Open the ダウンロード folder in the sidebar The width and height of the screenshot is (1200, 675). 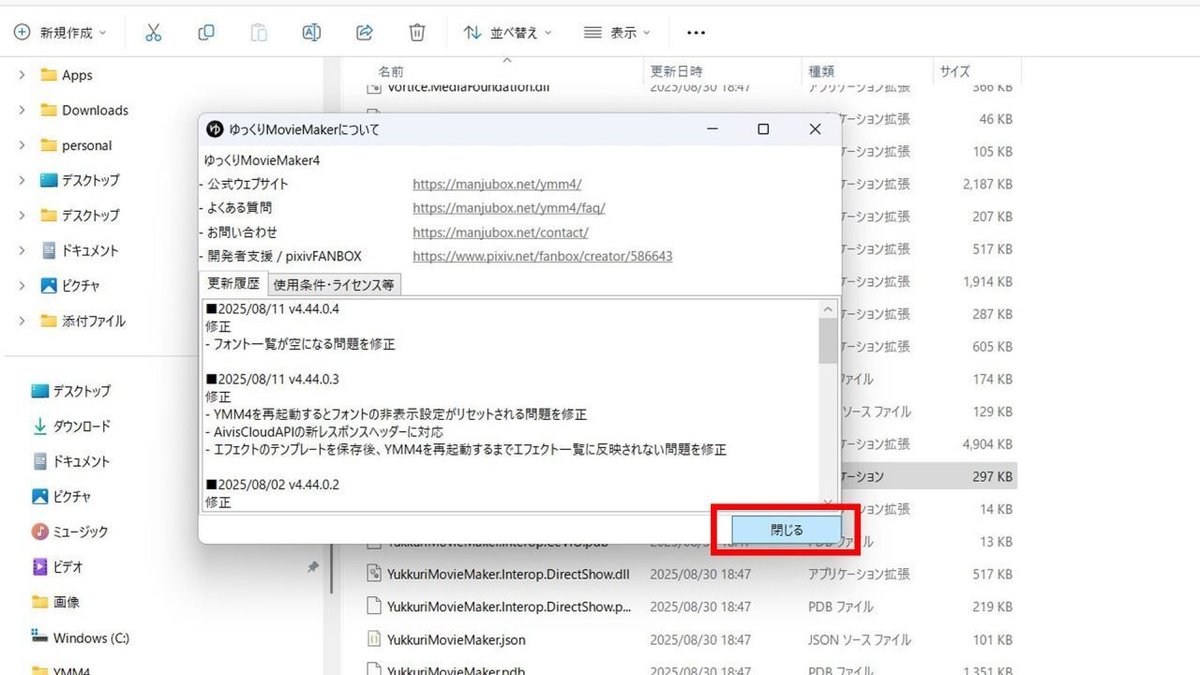(x=82, y=426)
